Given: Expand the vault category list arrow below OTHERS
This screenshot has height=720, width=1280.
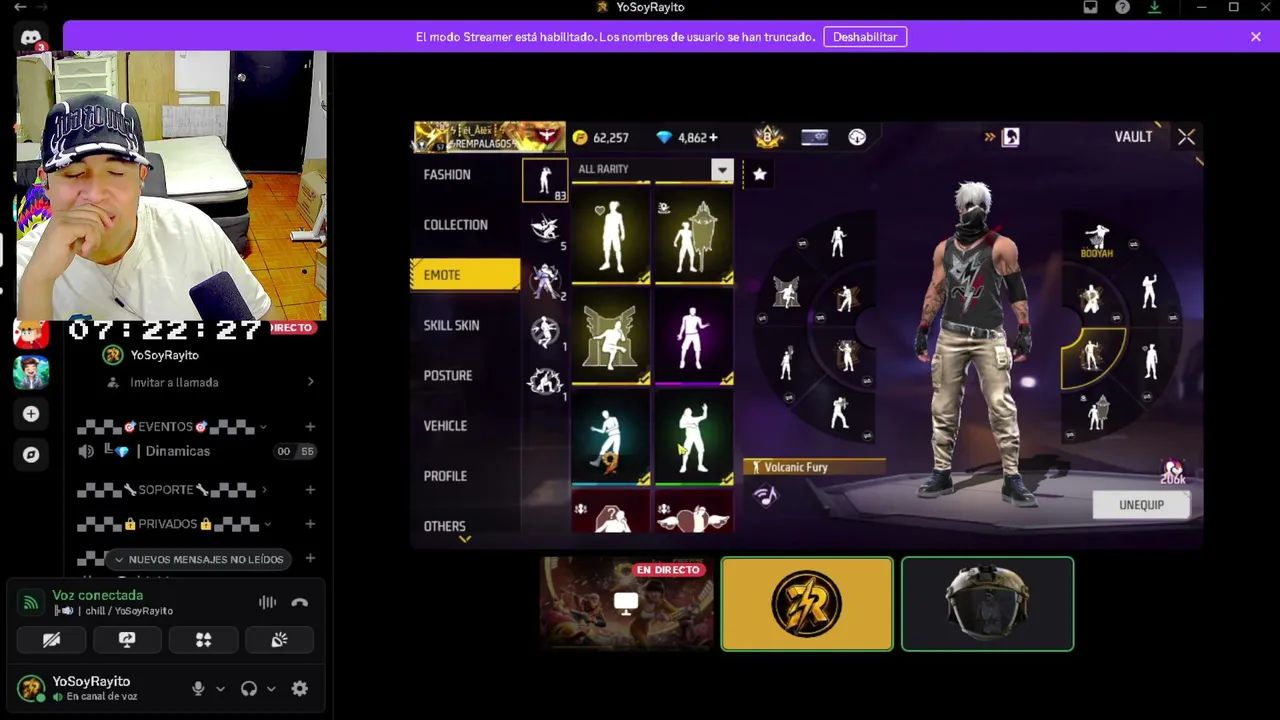Looking at the screenshot, I should (465, 540).
